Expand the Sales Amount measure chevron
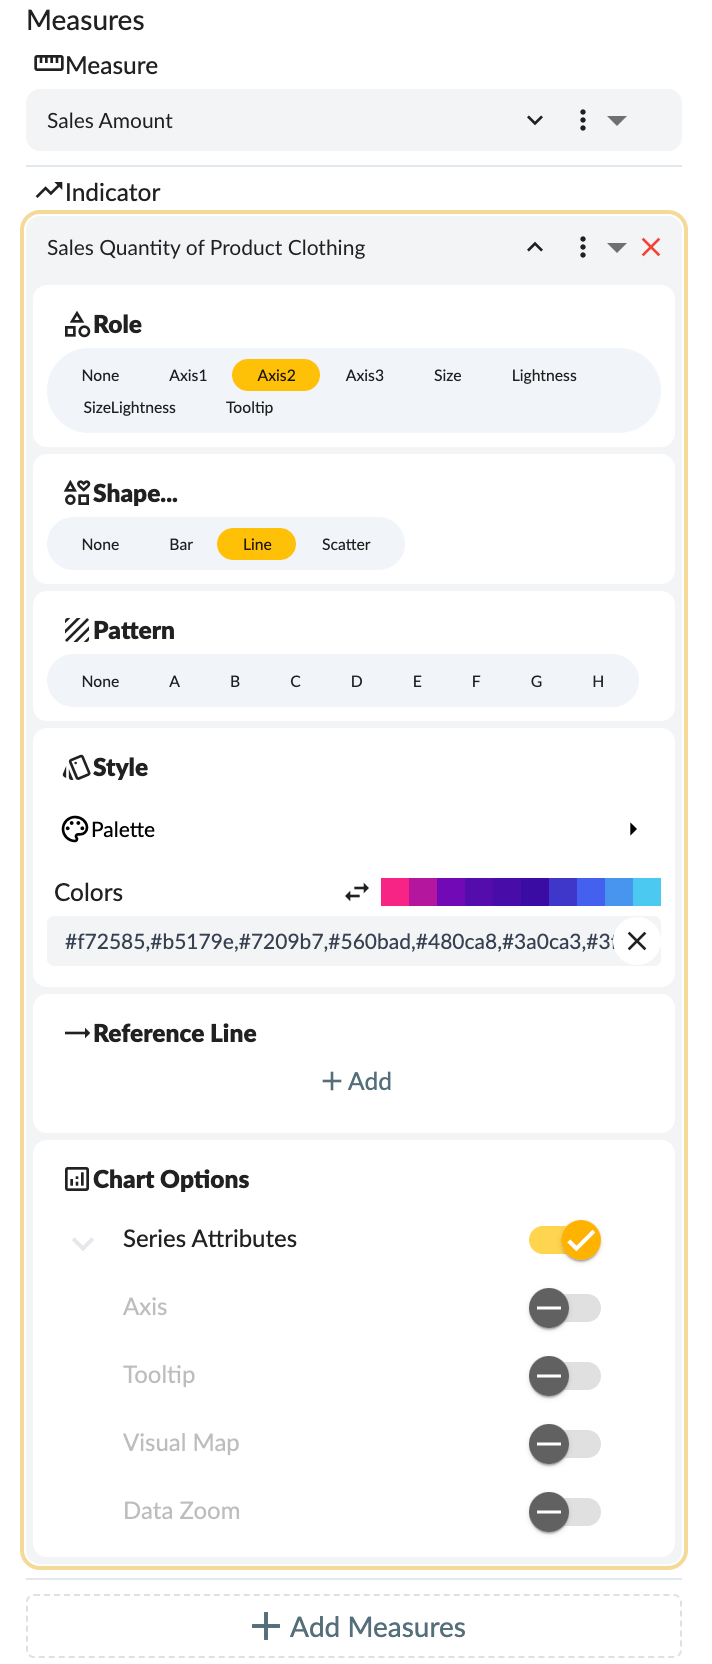 coord(535,121)
